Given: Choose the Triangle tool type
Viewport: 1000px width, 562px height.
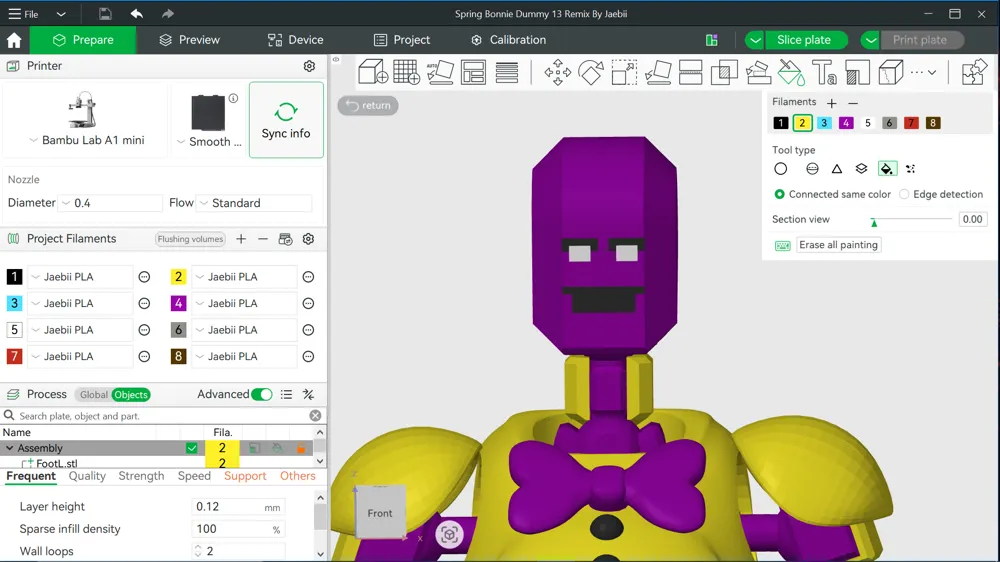Looking at the screenshot, I should (837, 169).
